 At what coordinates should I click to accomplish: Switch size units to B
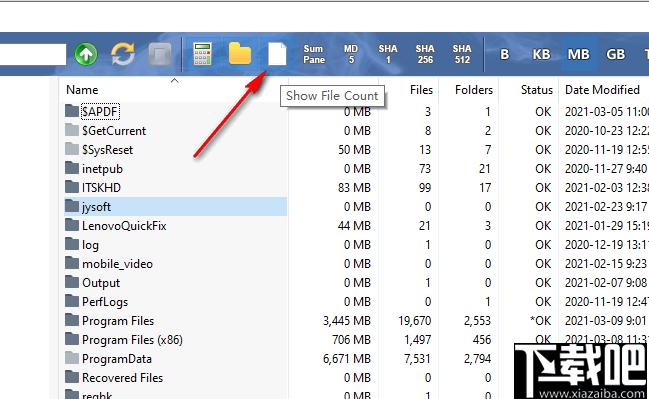coord(504,54)
